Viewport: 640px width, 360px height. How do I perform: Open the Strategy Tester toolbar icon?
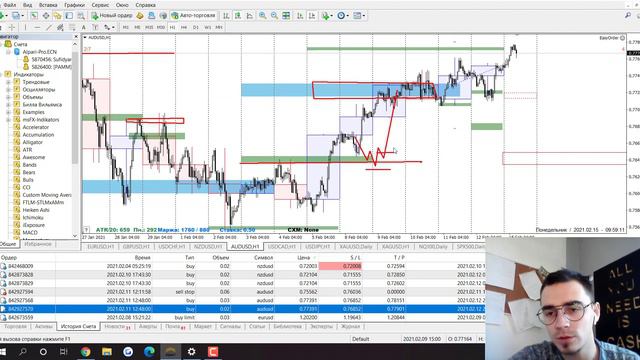[x=81, y=16]
